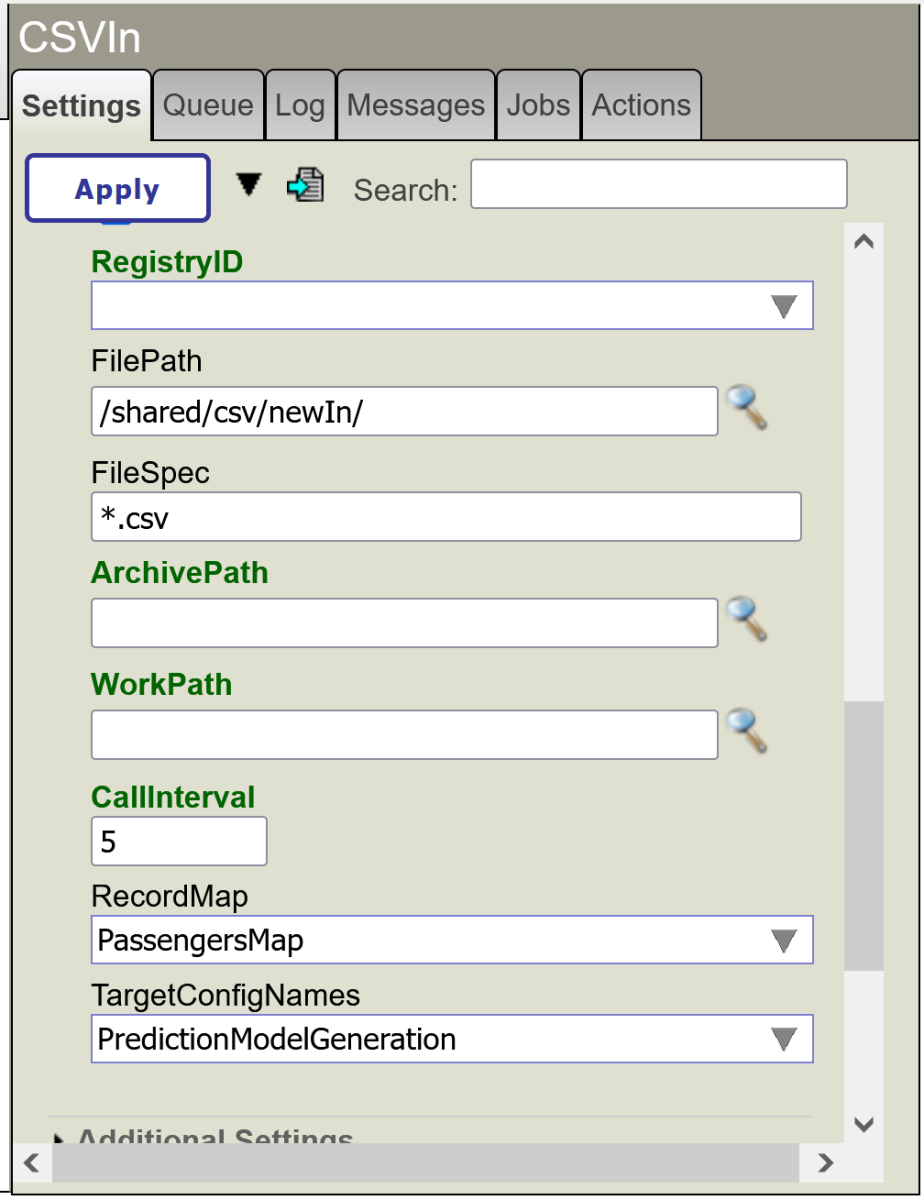
Task: Click the document icon beside Search
Action: pos(305,186)
